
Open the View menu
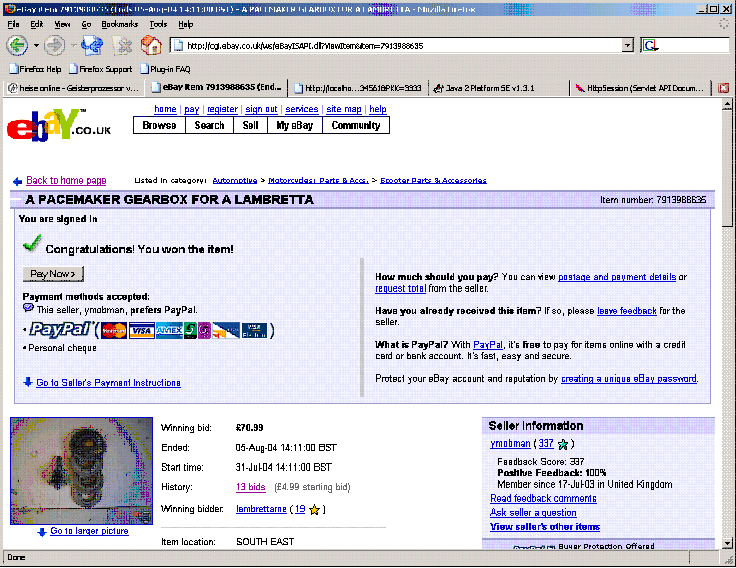point(62,24)
